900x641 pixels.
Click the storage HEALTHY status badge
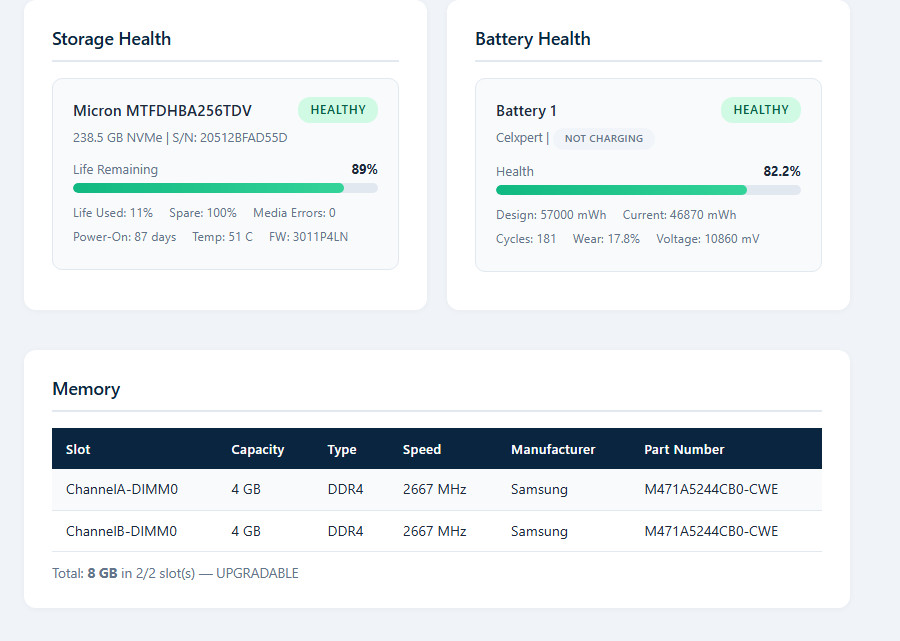click(x=338, y=110)
